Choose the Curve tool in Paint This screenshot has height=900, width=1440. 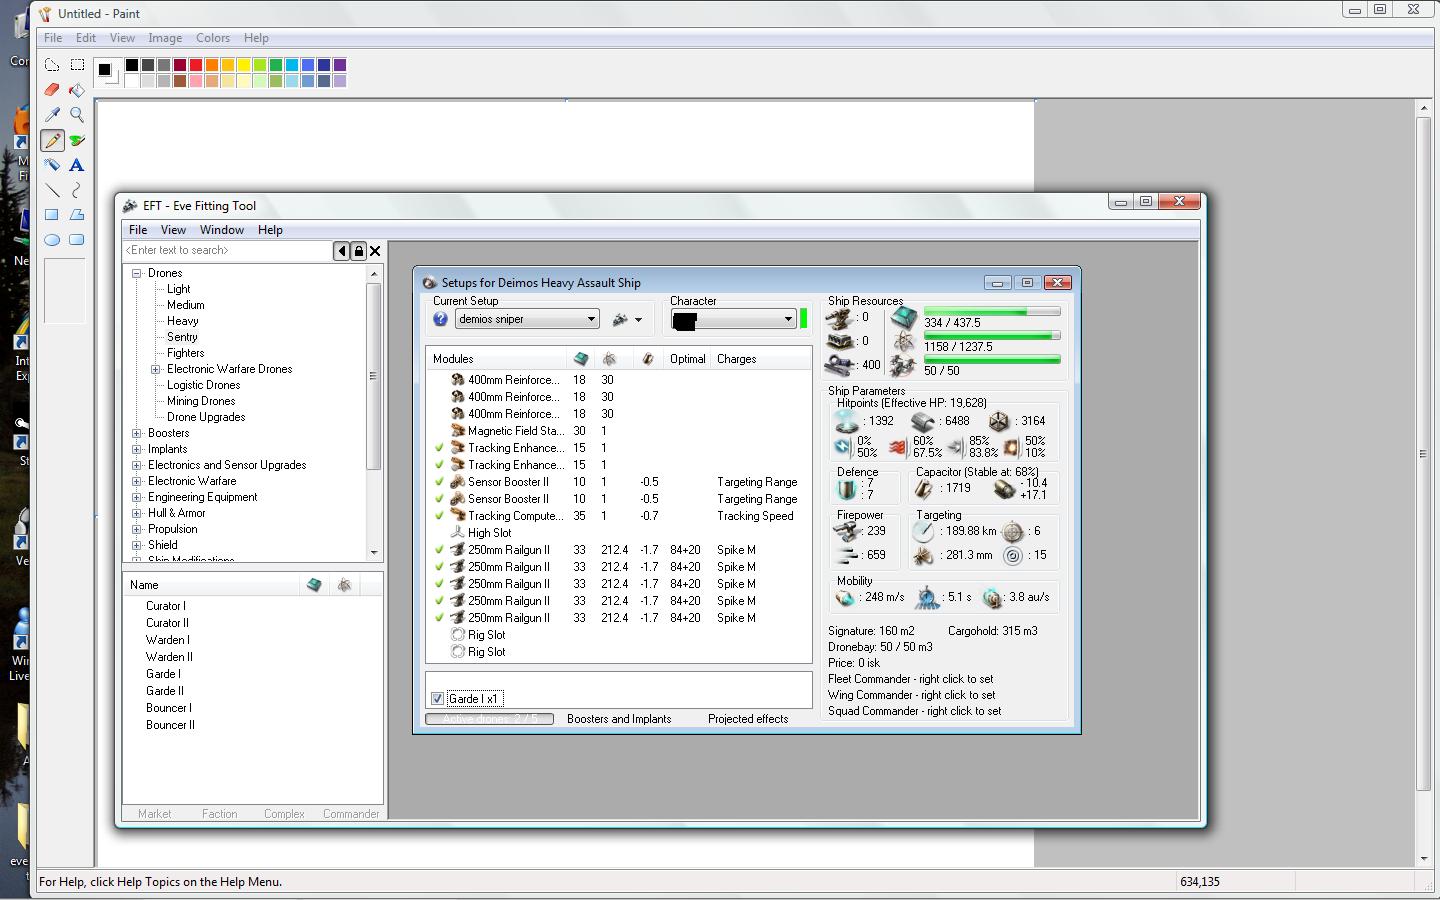coord(77,190)
